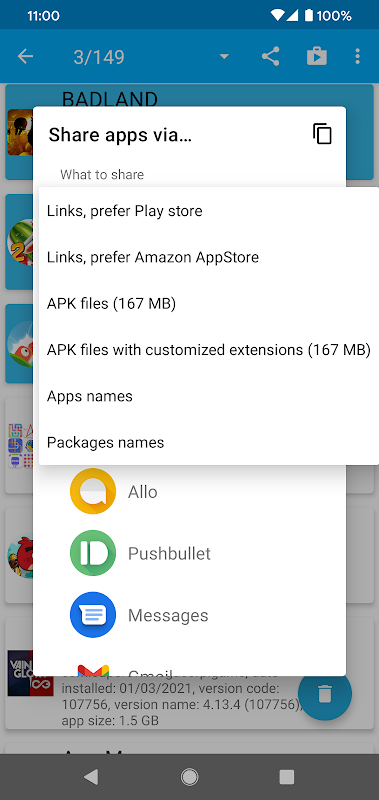Image resolution: width=379 pixels, height=800 pixels.
Task: Choose APK files (167 MB) option
Action: (x=209, y=304)
